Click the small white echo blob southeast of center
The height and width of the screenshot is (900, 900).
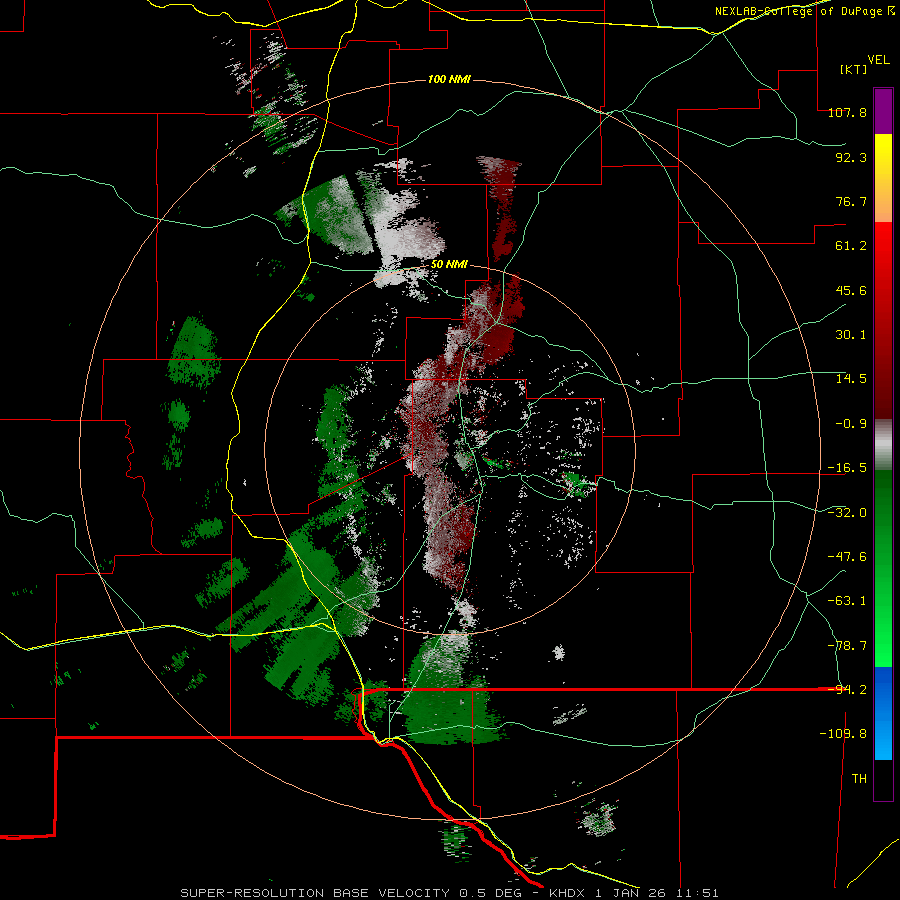click(x=558, y=652)
